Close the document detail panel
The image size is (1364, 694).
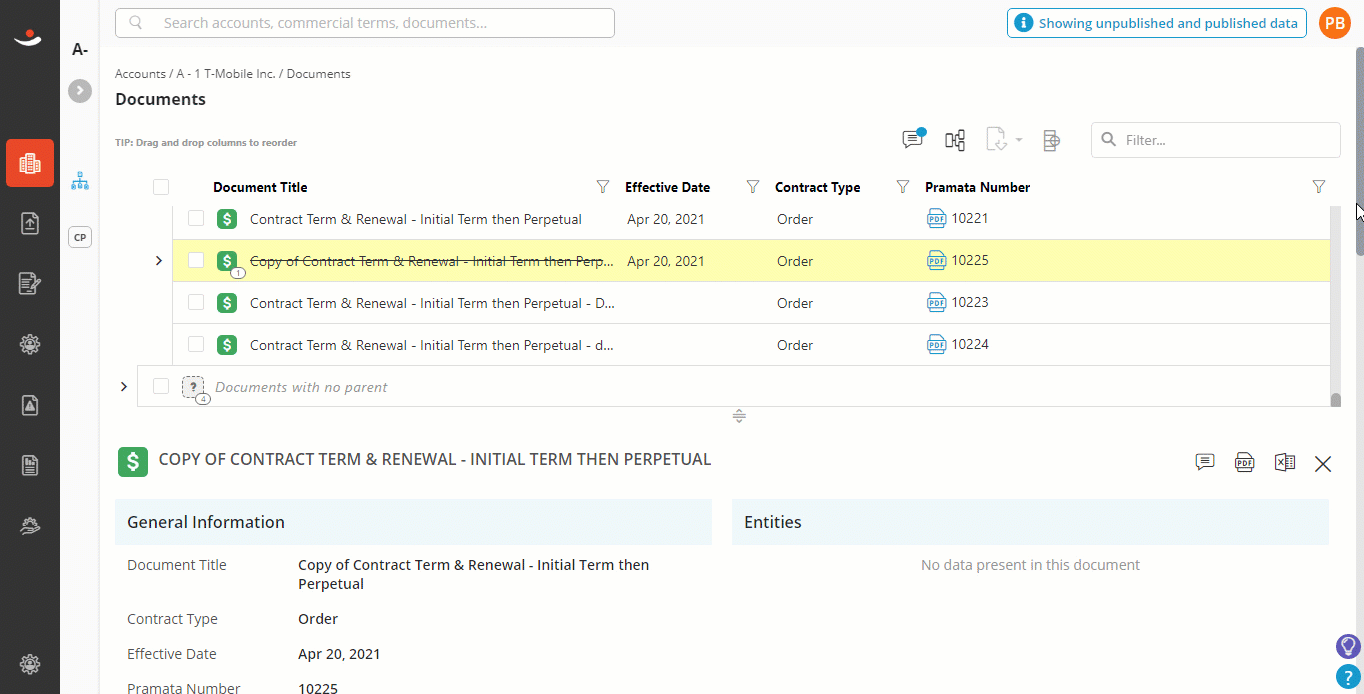[x=1323, y=463]
